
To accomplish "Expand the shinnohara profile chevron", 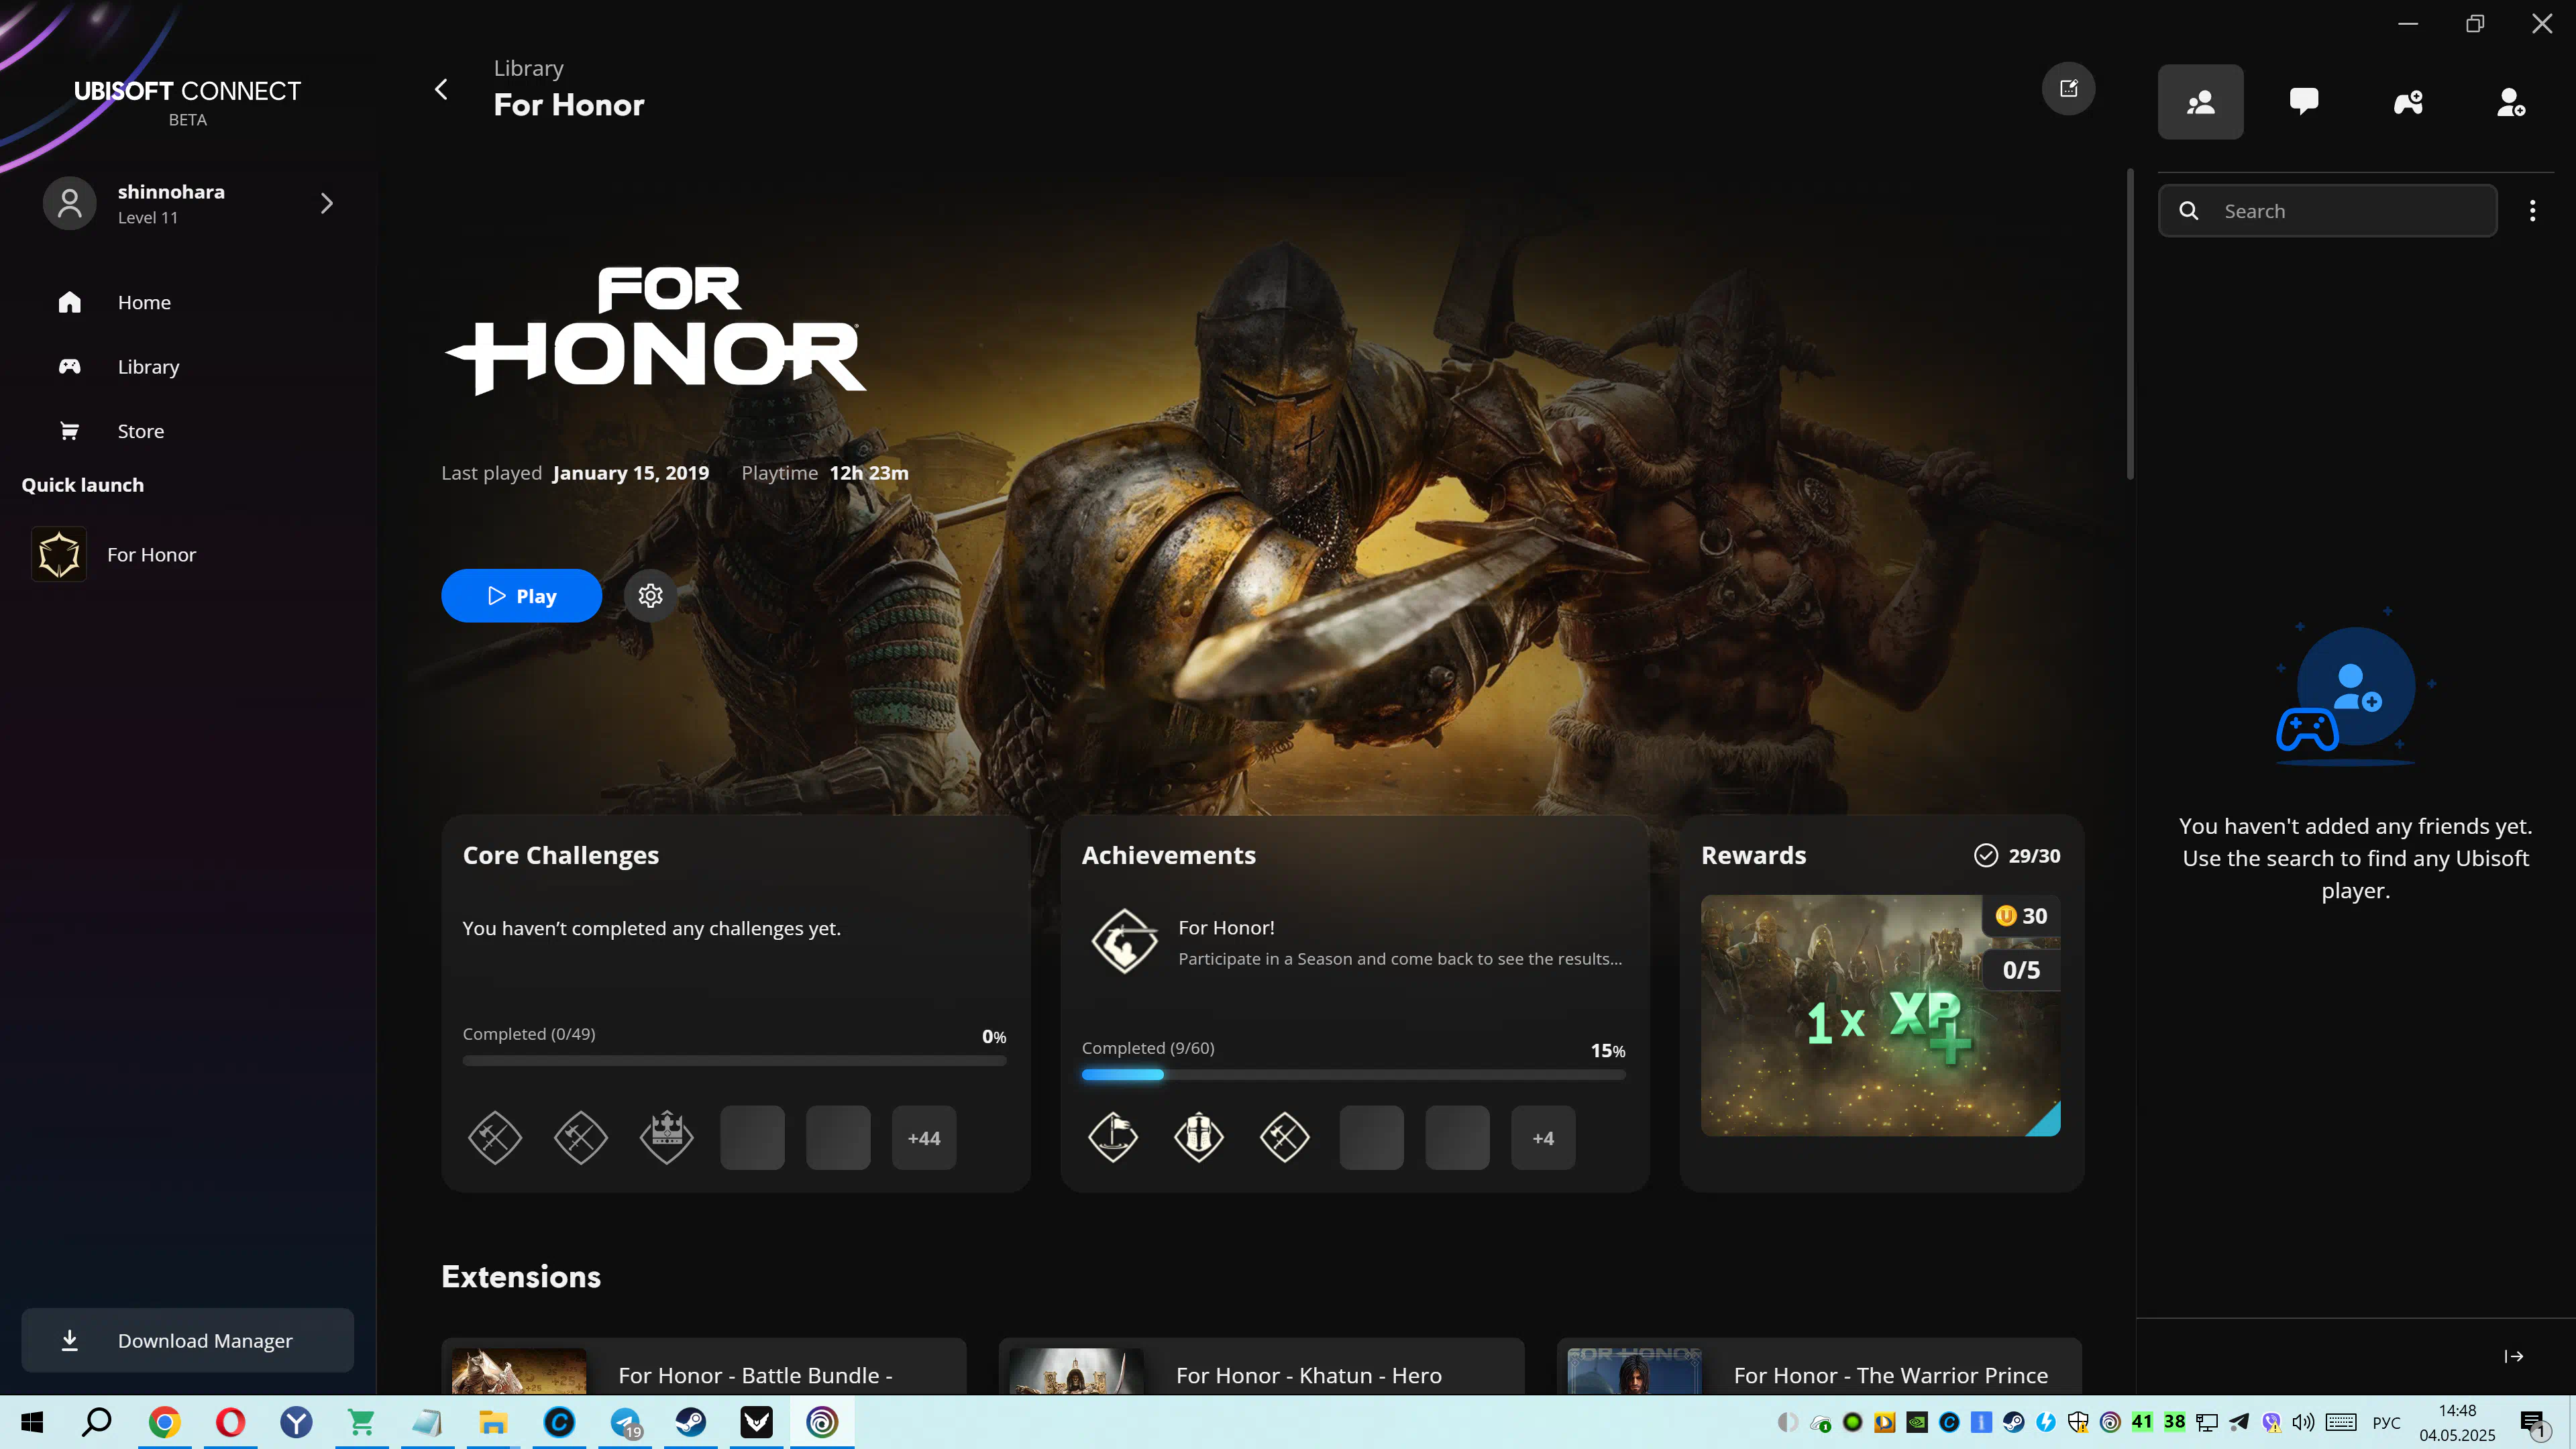I will (x=326, y=204).
